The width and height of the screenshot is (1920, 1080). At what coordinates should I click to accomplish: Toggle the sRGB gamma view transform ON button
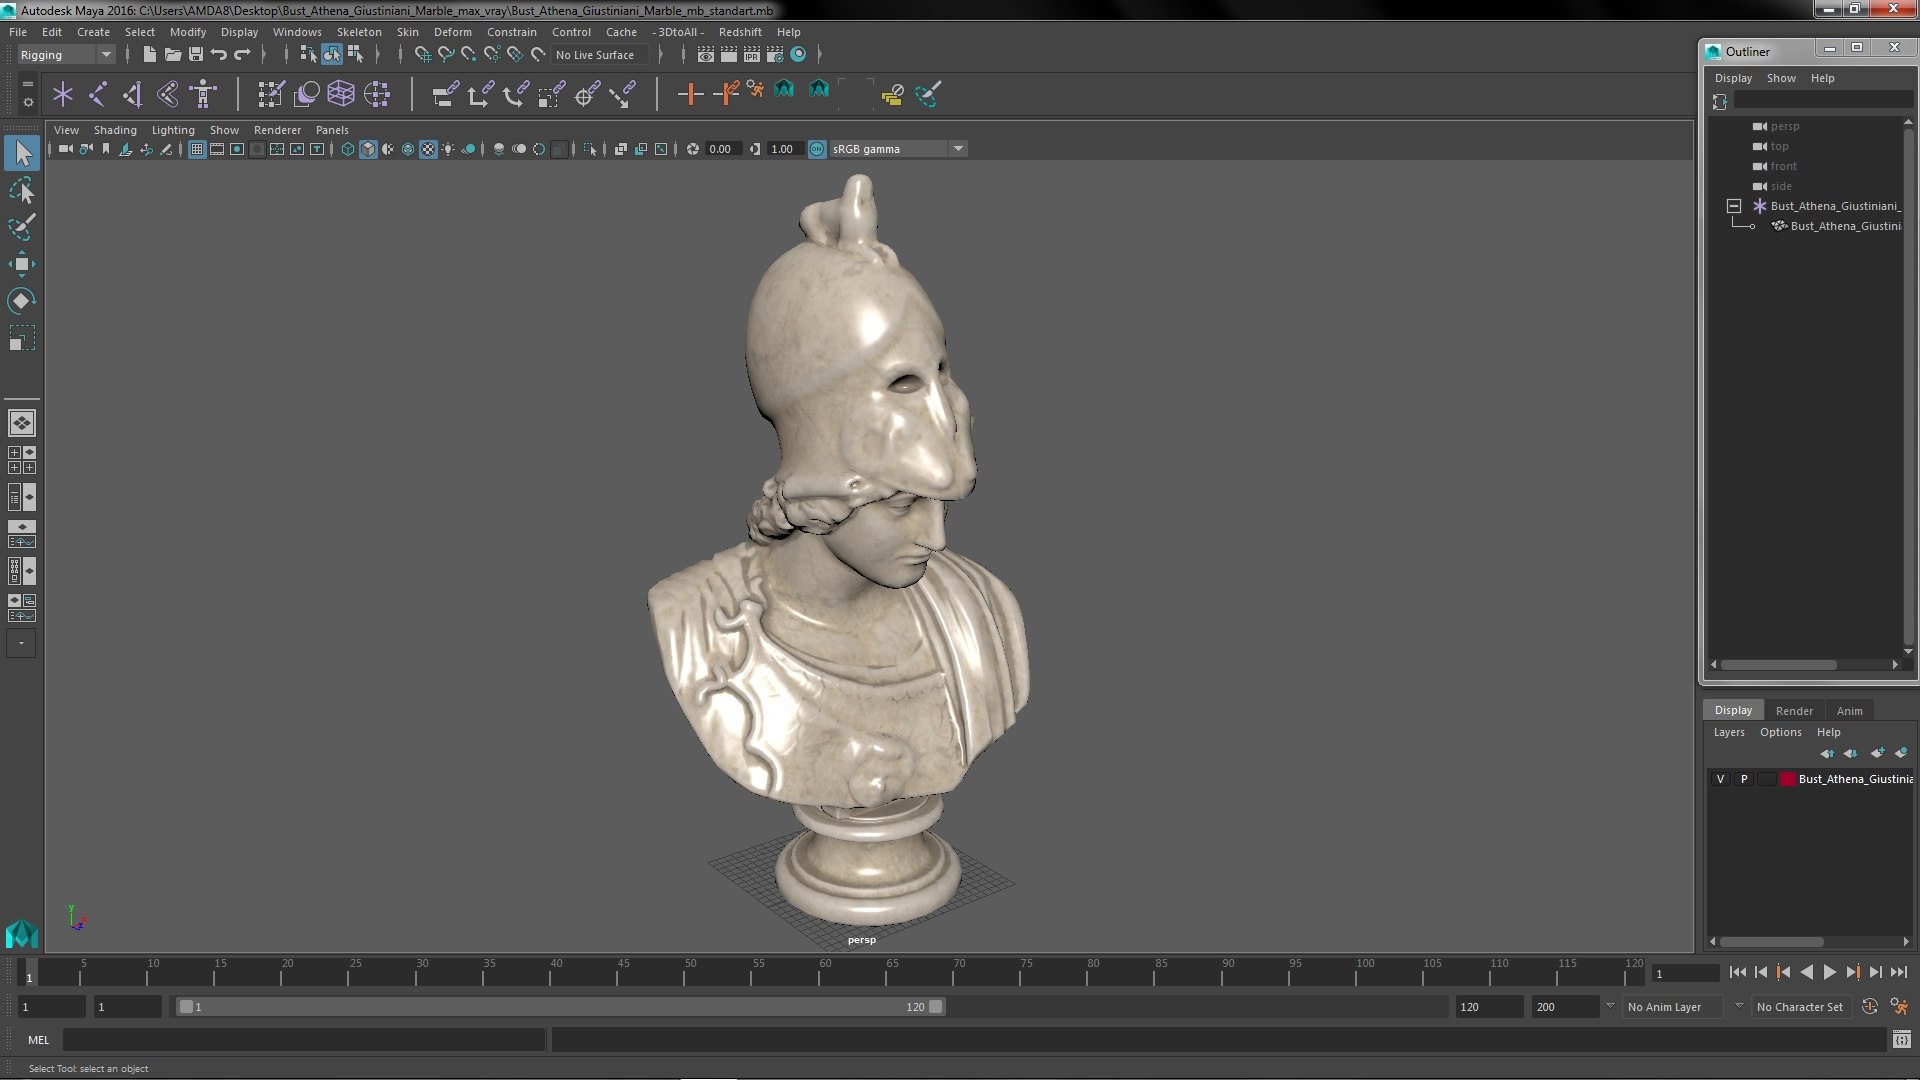(x=817, y=149)
